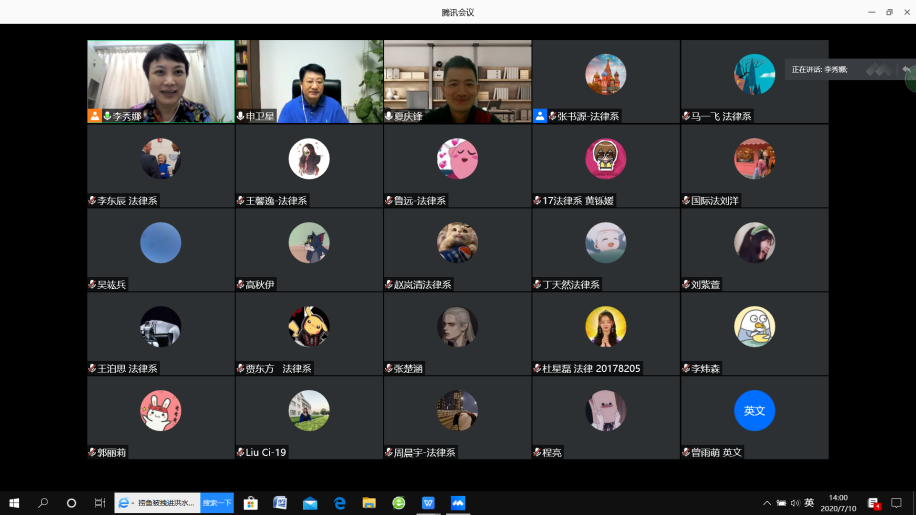The height and width of the screenshot is (515, 916).
Task: Click the 搜索一下 search button
Action: (217, 503)
